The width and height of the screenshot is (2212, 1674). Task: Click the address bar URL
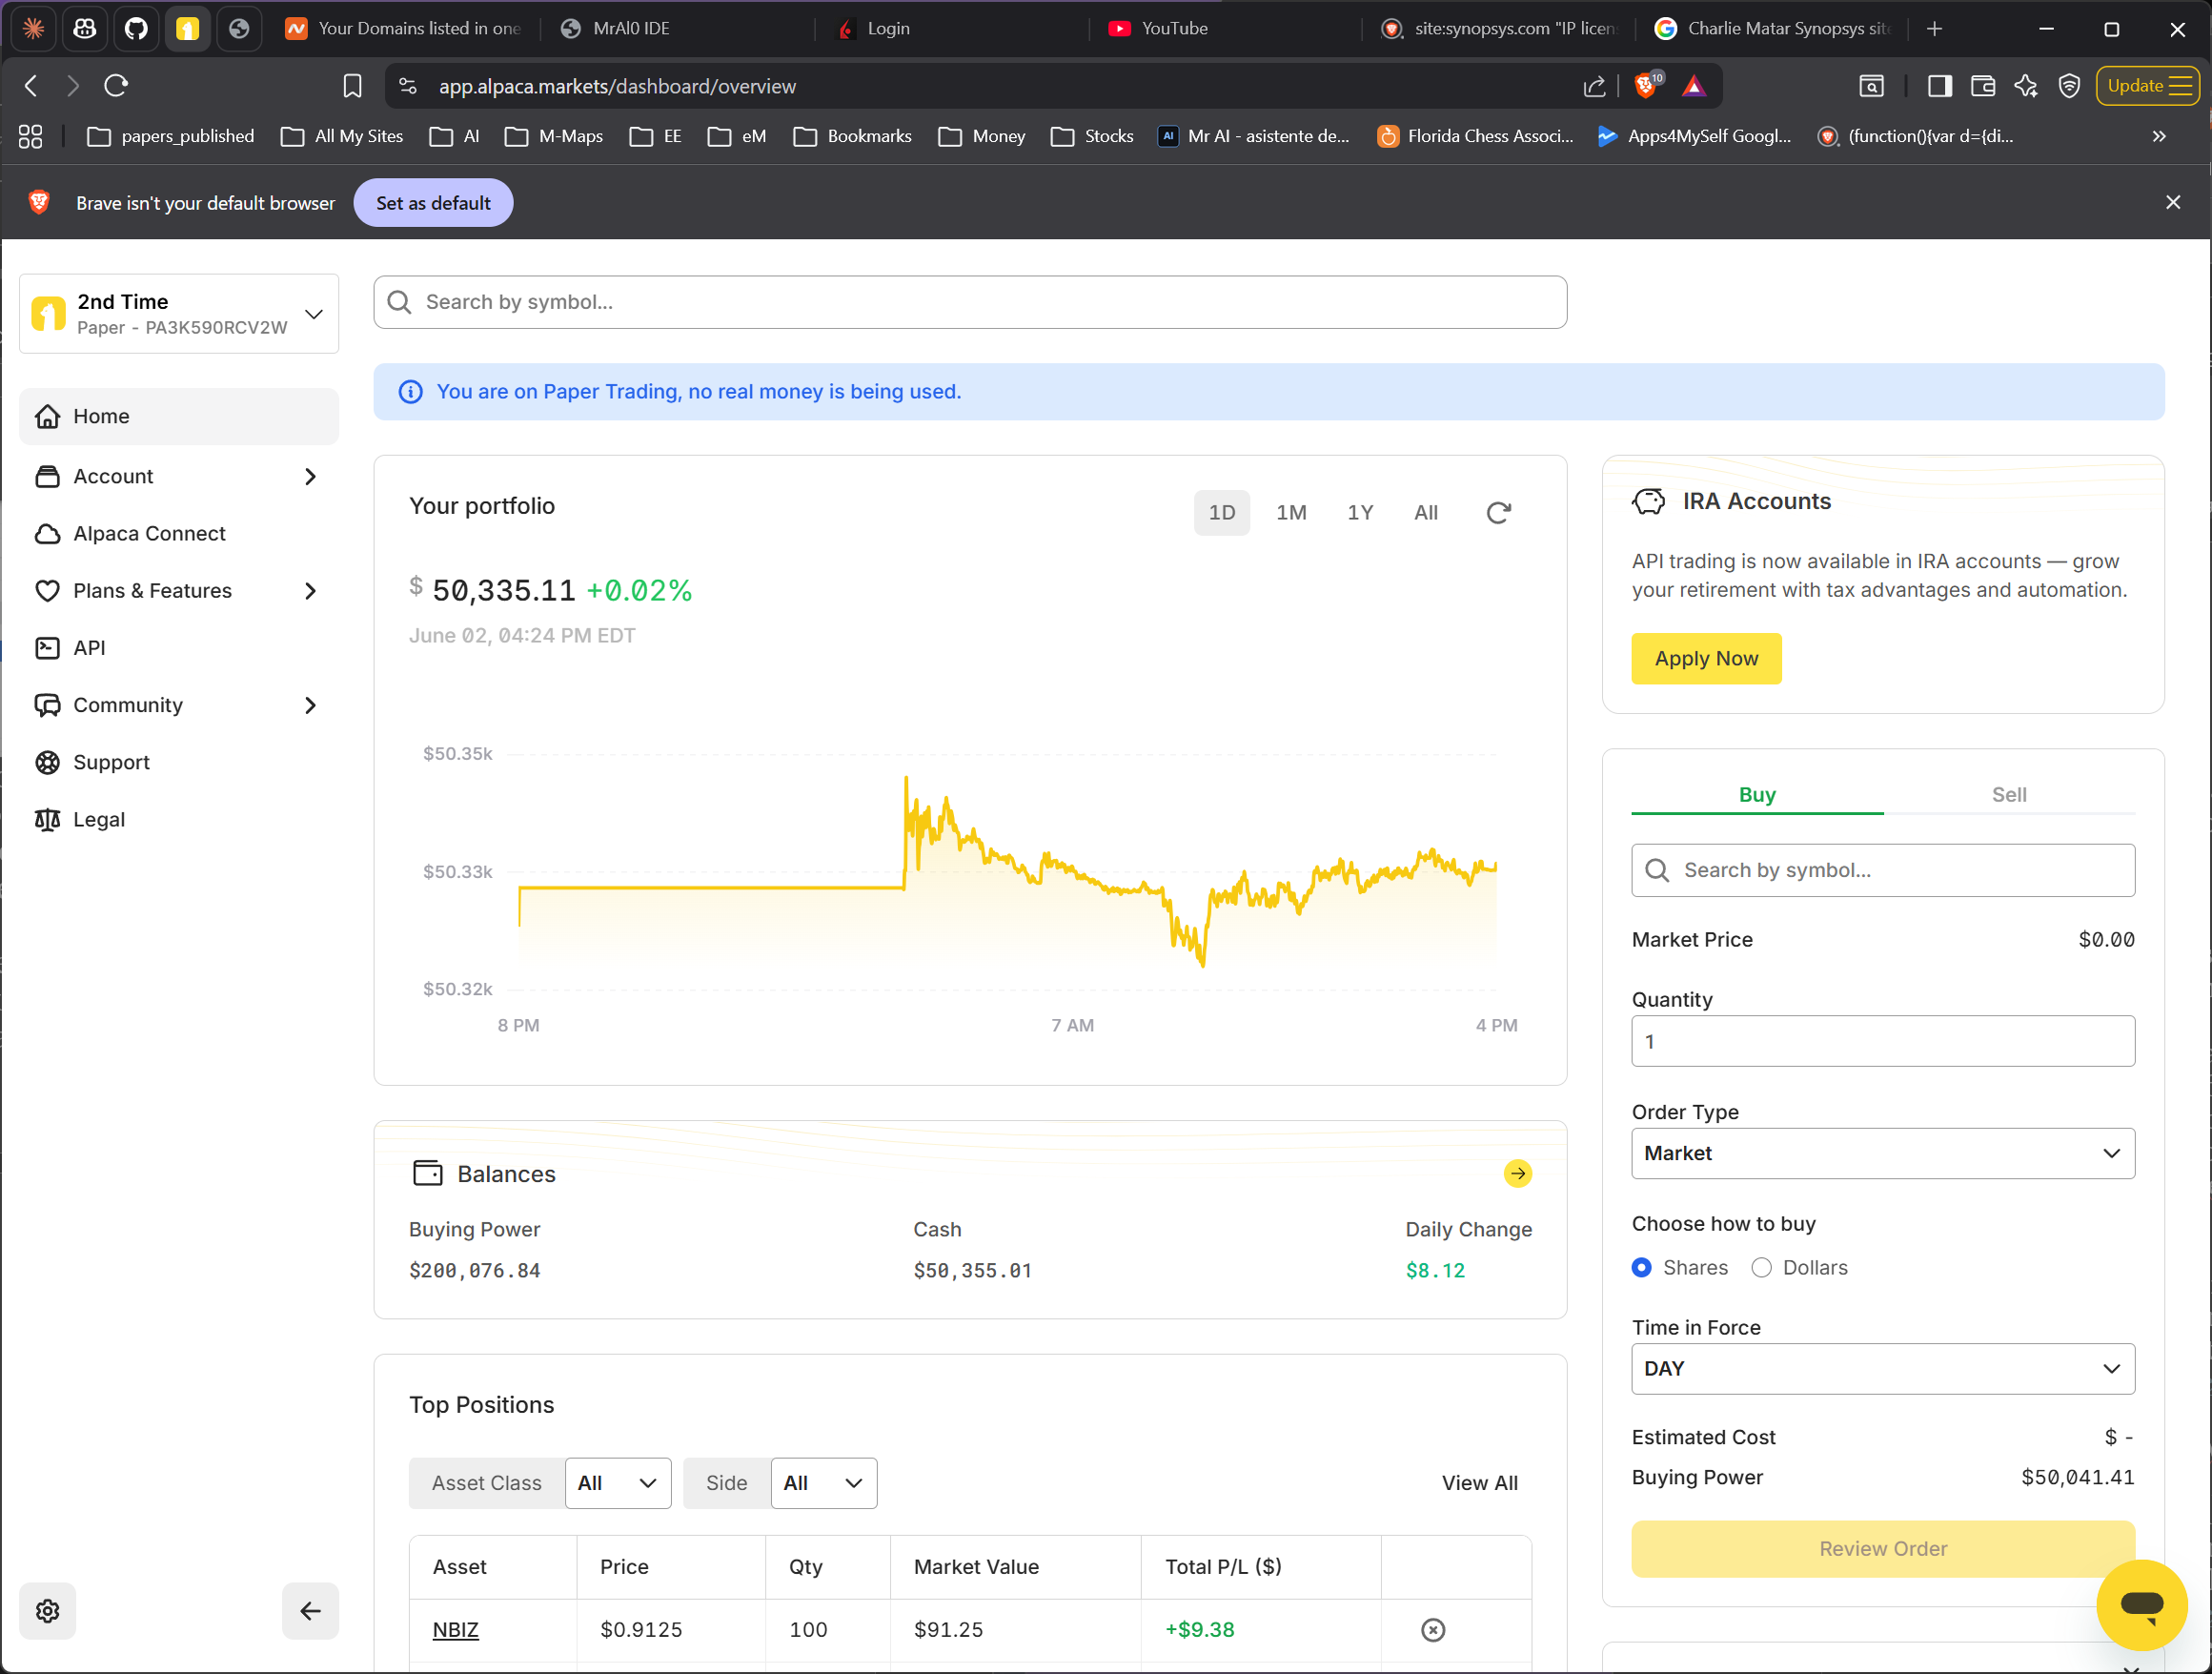(x=617, y=86)
